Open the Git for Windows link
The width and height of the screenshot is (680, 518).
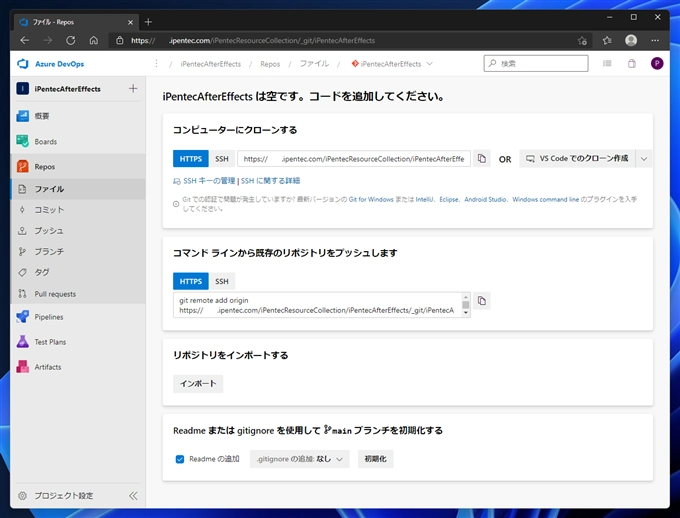tap(371, 200)
